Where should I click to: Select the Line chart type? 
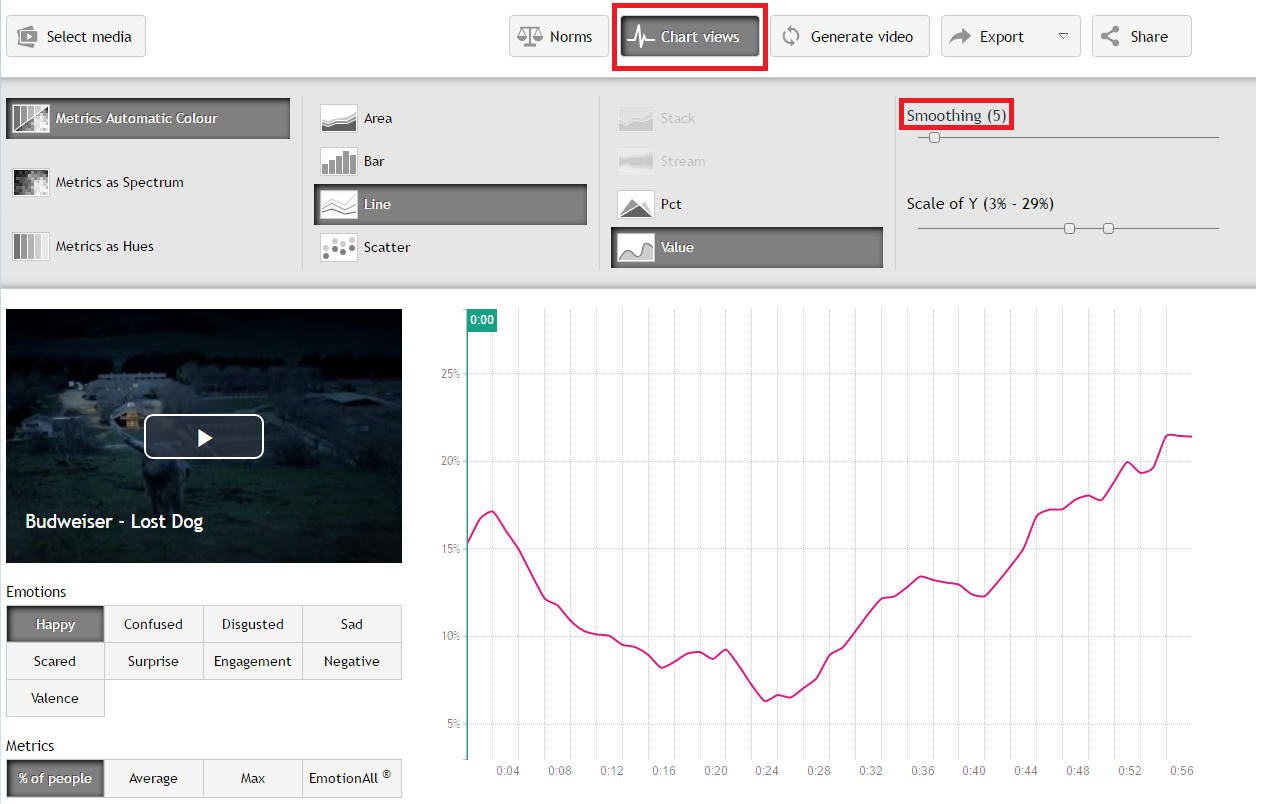[450, 204]
